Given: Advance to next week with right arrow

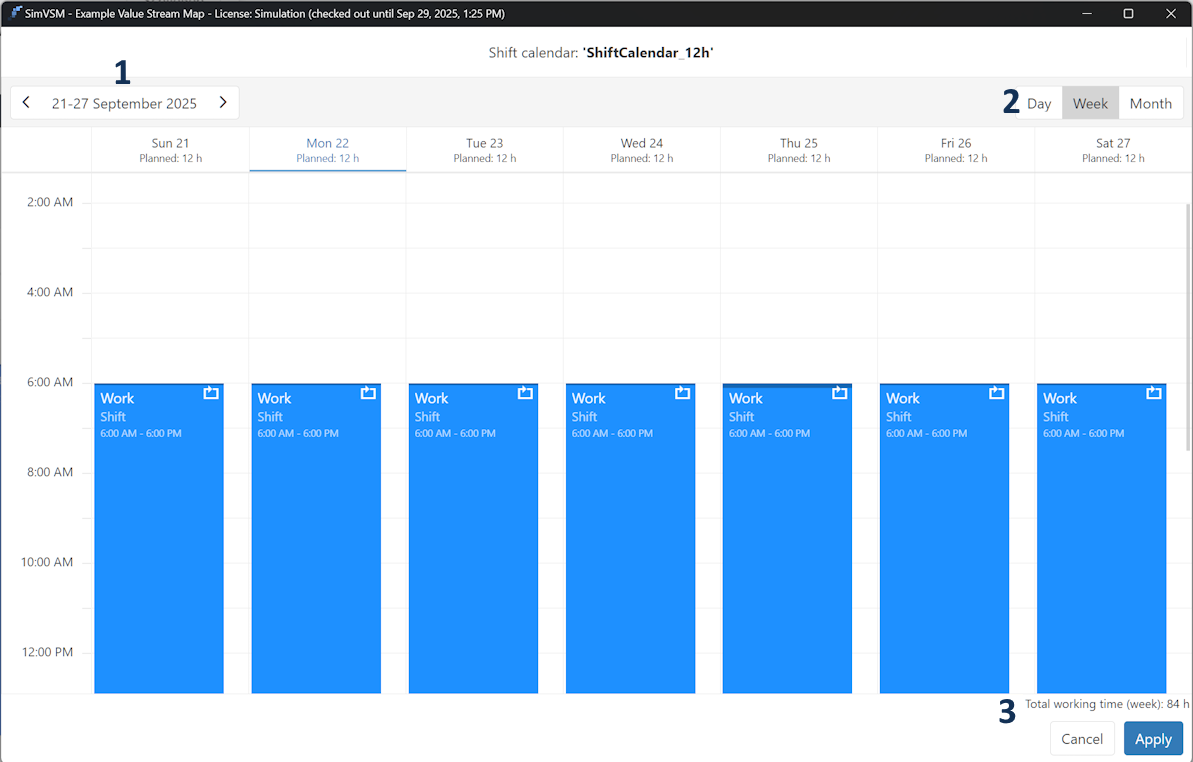Looking at the screenshot, I should click(223, 103).
